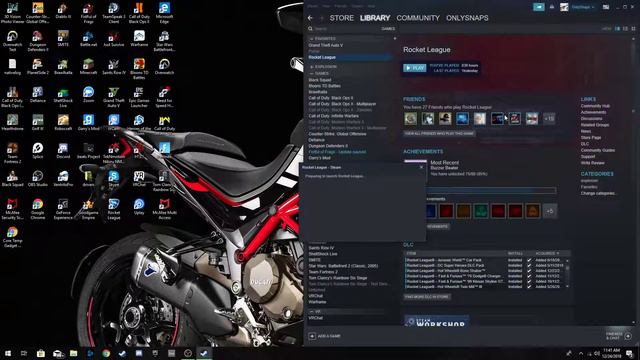Screen dimensions: 640x360
Task: Click View All Friends Who Play button
Action: (439, 133)
